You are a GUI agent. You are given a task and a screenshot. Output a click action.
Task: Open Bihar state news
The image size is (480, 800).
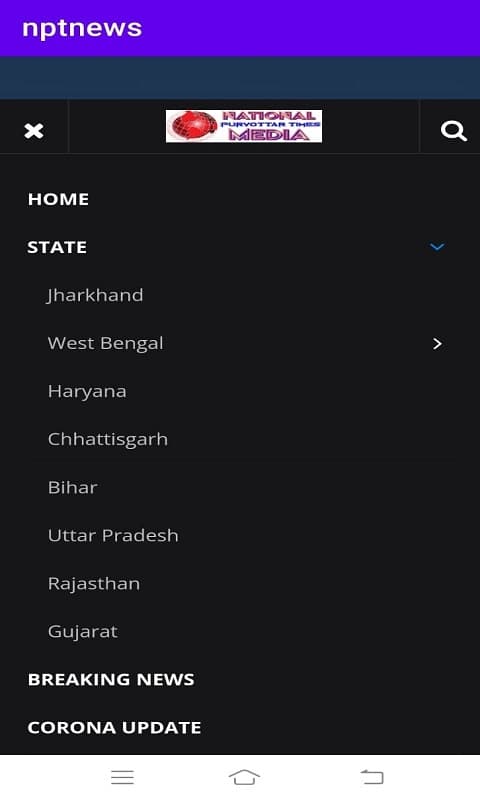pos(72,488)
